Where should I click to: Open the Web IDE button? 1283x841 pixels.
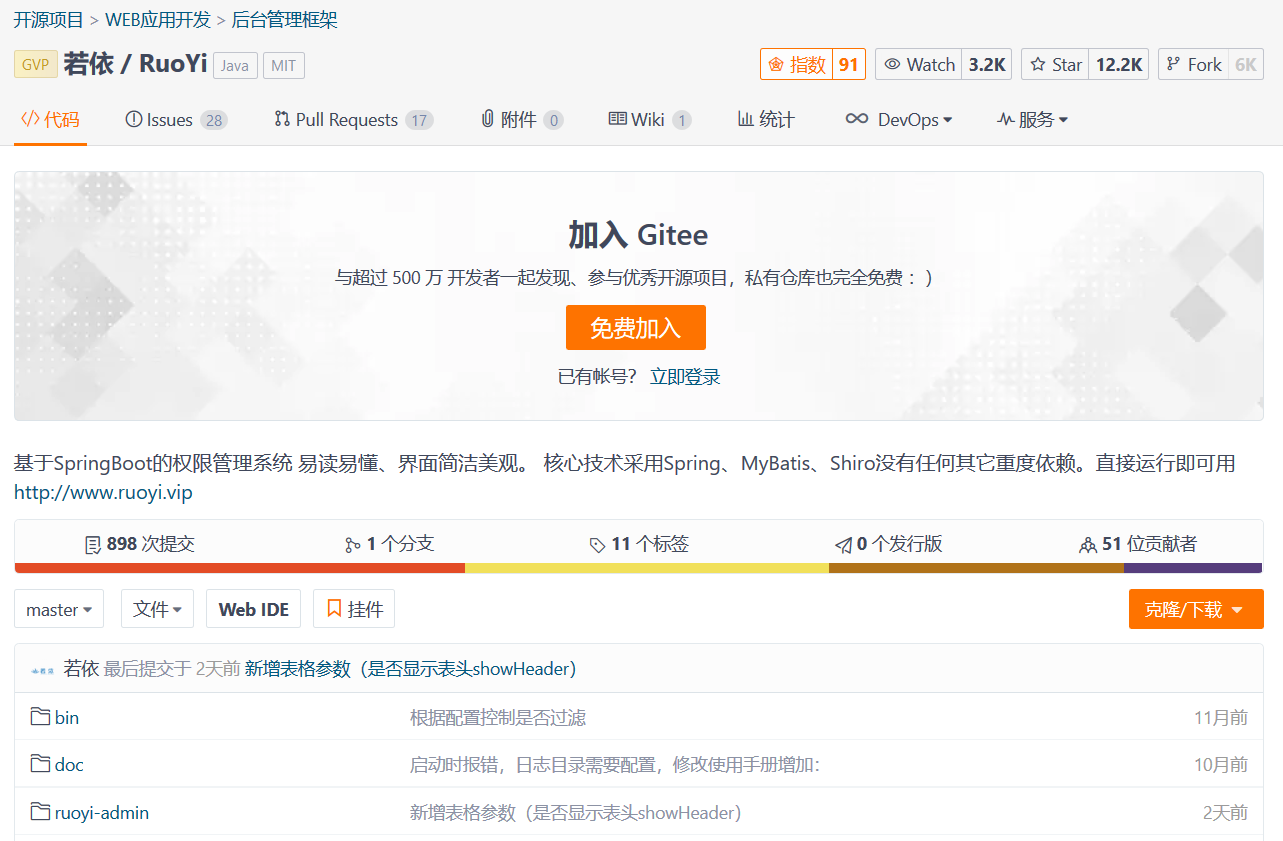(x=254, y=609)
